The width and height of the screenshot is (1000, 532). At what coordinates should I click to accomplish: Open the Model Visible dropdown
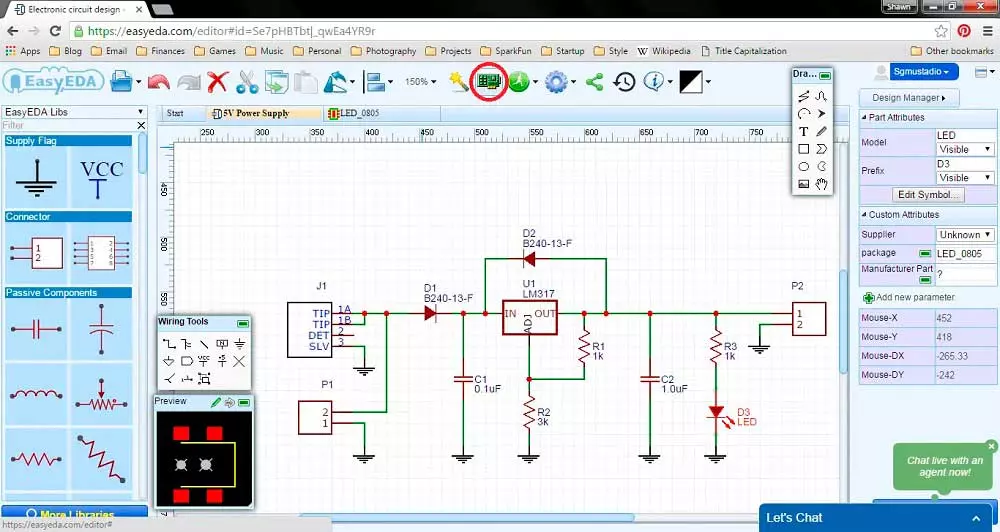(966, 149)
